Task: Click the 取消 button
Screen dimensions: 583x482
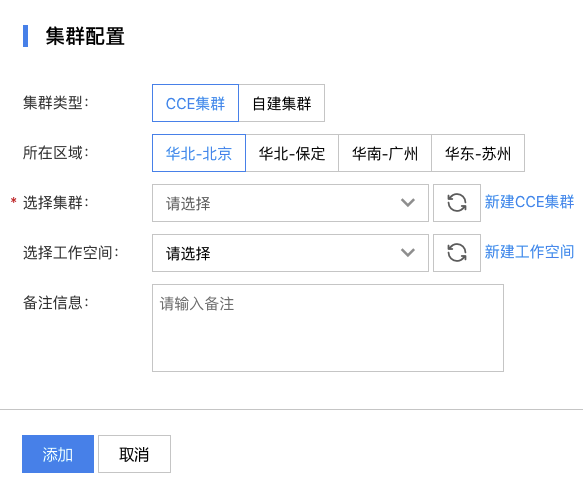Action: (134, 454)
